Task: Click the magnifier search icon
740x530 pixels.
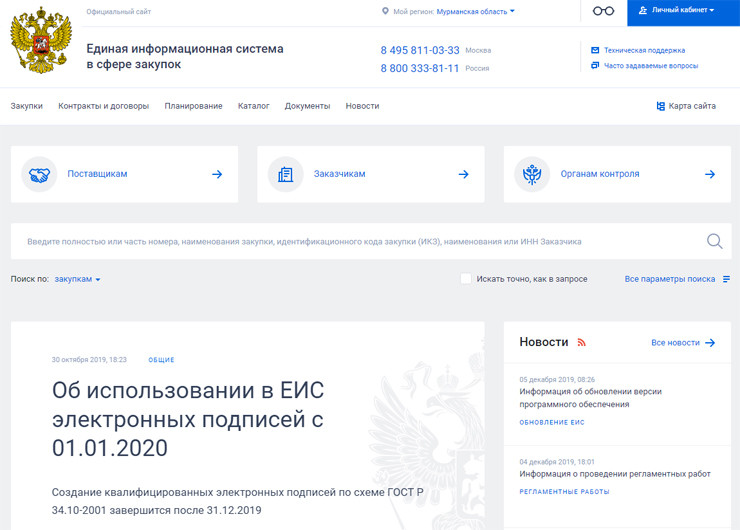Action: pos(714,241)
